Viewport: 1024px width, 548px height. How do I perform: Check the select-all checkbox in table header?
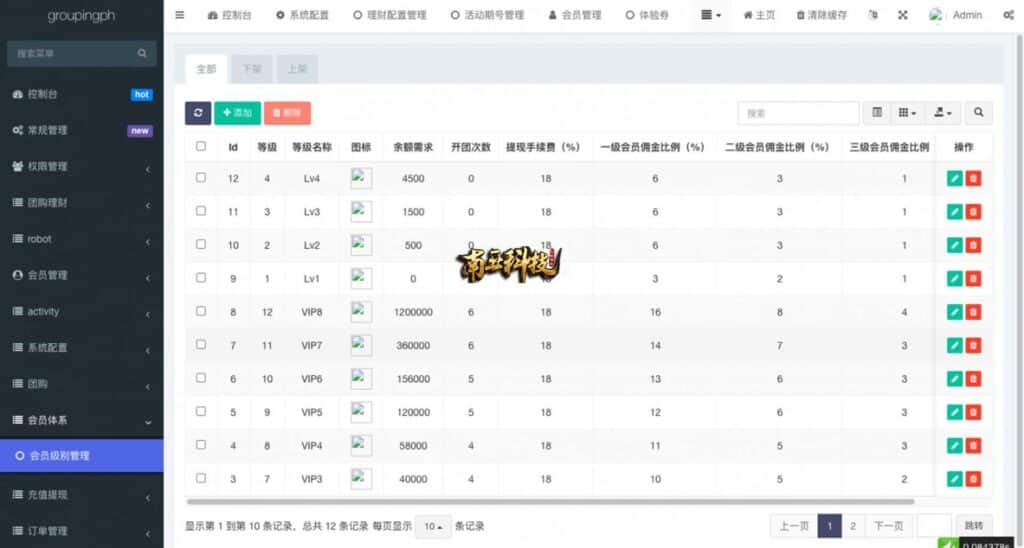[x=201, y=146]
